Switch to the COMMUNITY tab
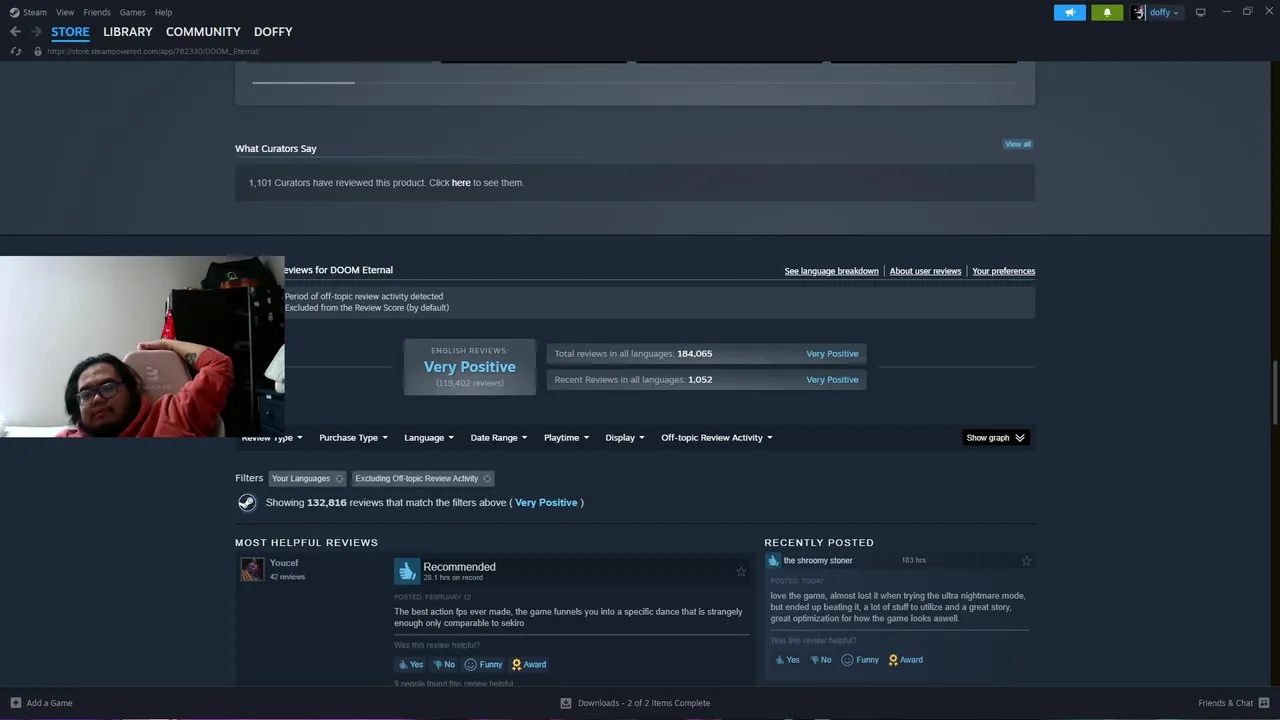The height and width of the screenshot is (720, 1280). click(203, 32)
